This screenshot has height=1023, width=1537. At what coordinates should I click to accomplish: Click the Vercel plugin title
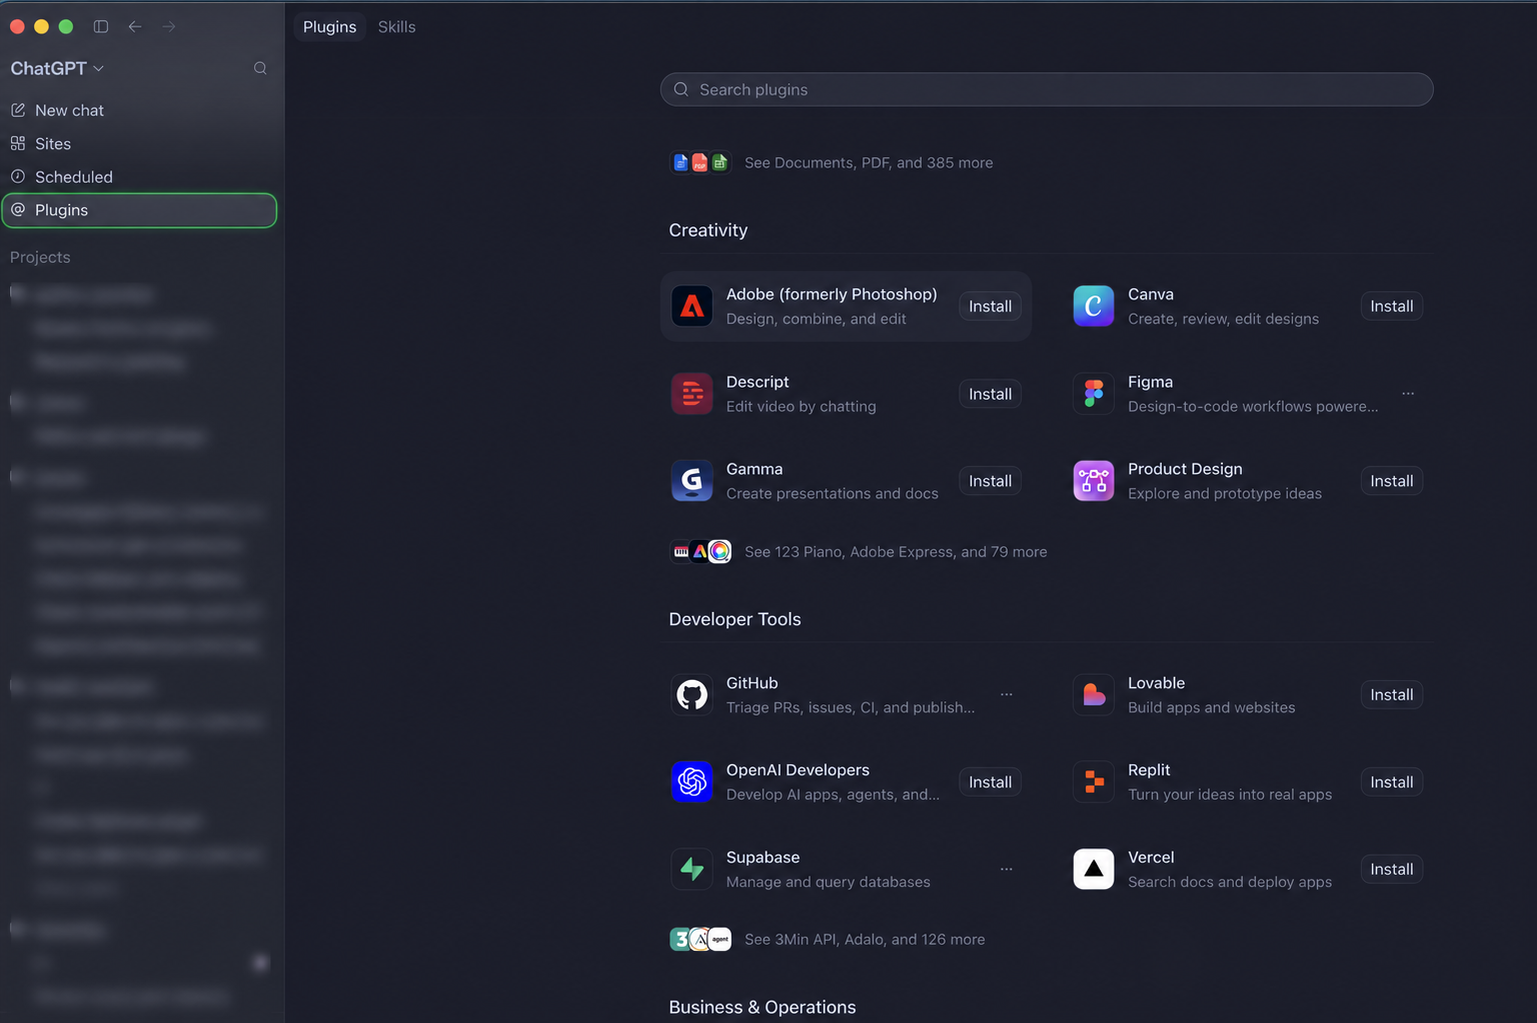(1151, 857)
